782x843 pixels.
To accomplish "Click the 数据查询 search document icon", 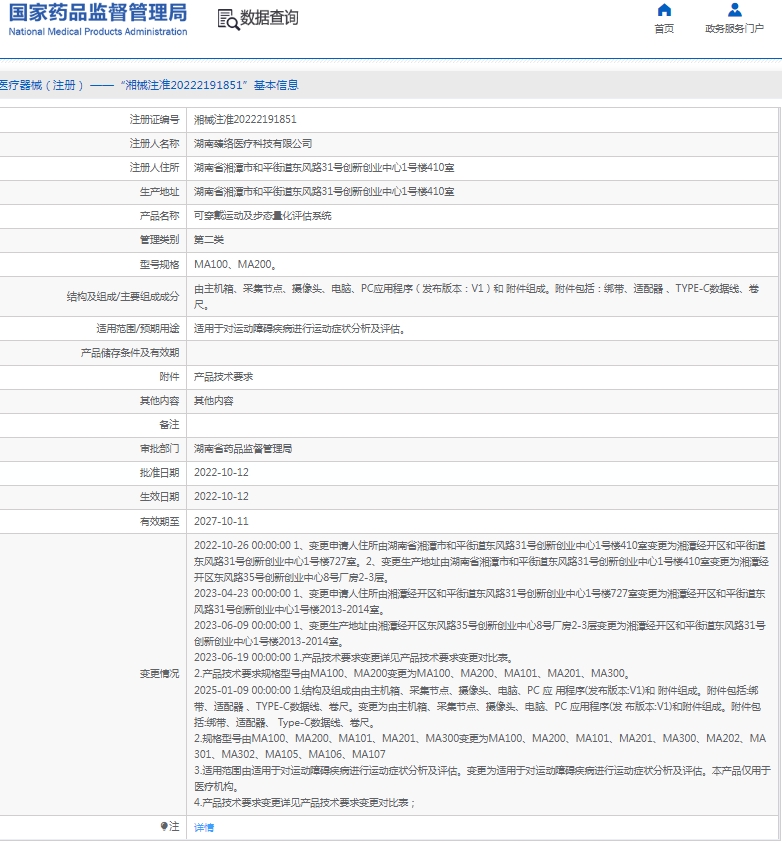I will [228, 19].
